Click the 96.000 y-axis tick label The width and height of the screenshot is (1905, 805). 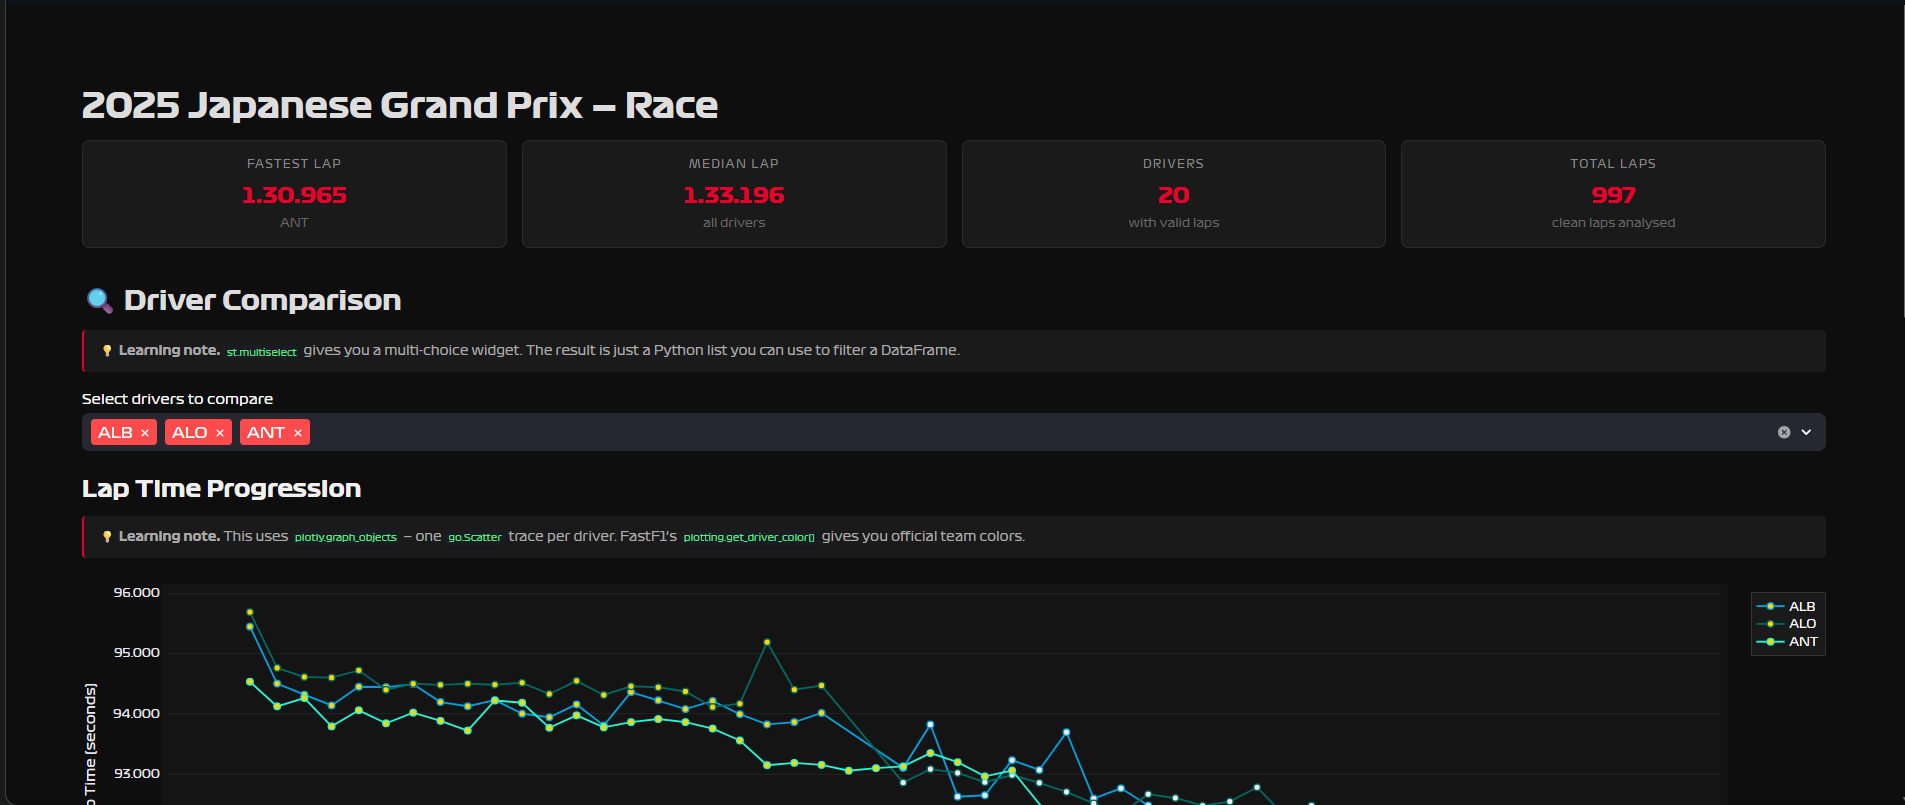coord(136,592)
